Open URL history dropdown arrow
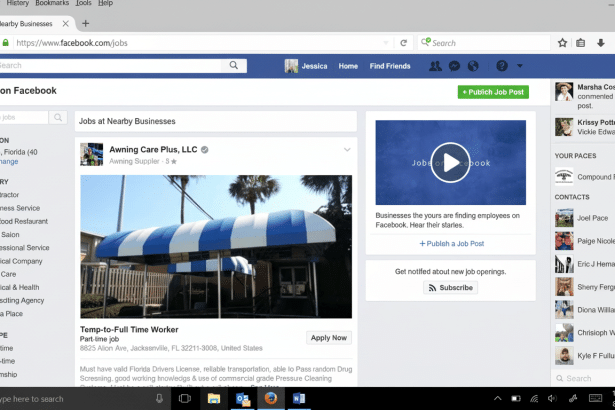This screenshot has width=615, height=410. click(386, 43)
